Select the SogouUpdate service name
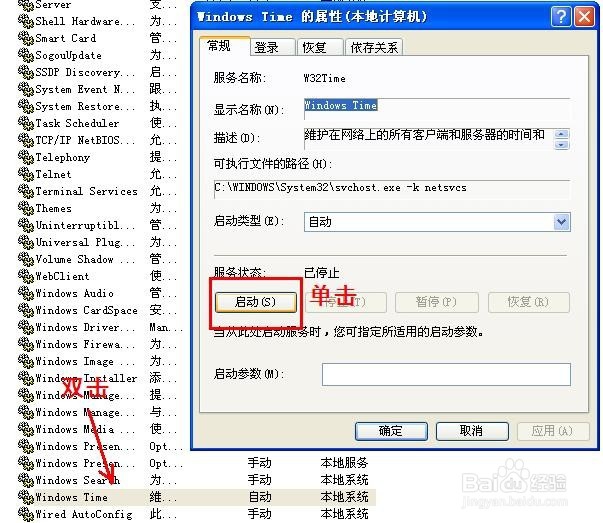This screenshot has width=603, height=523. tap(68, 55)
